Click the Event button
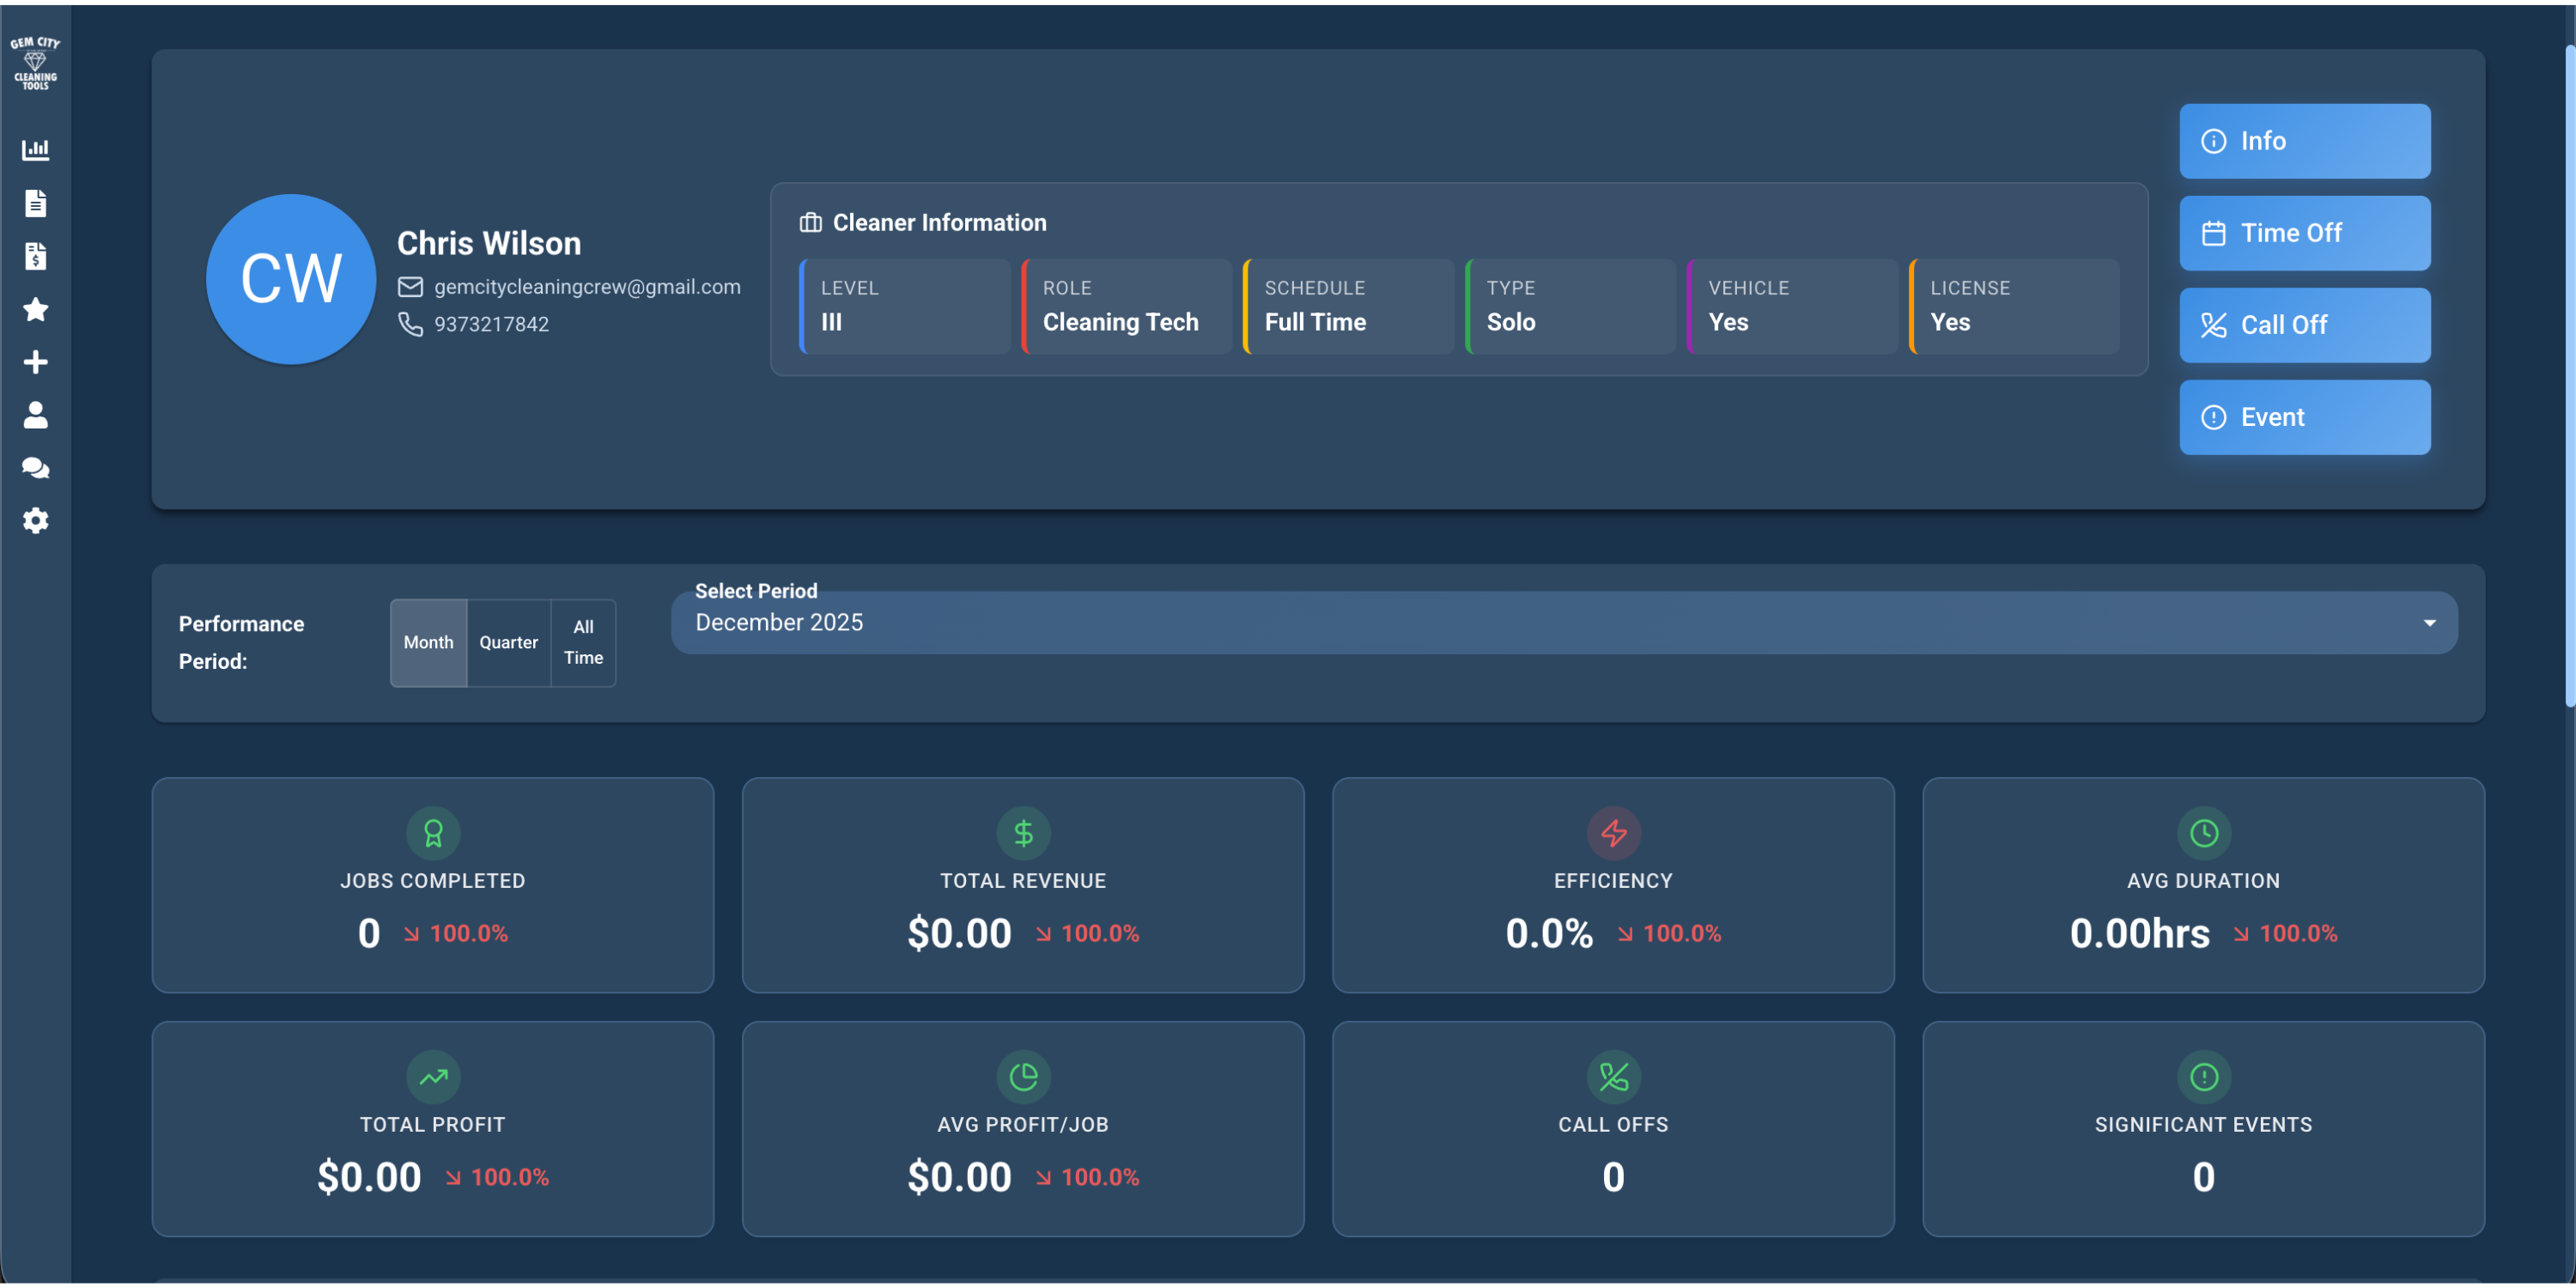 pyautogui.click(x=2304, y=417)
